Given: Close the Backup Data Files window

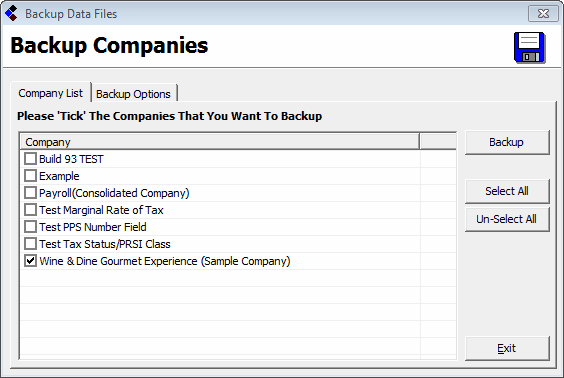Looking at the screenshot, I should pyautogui.click(x=543, y=14).
